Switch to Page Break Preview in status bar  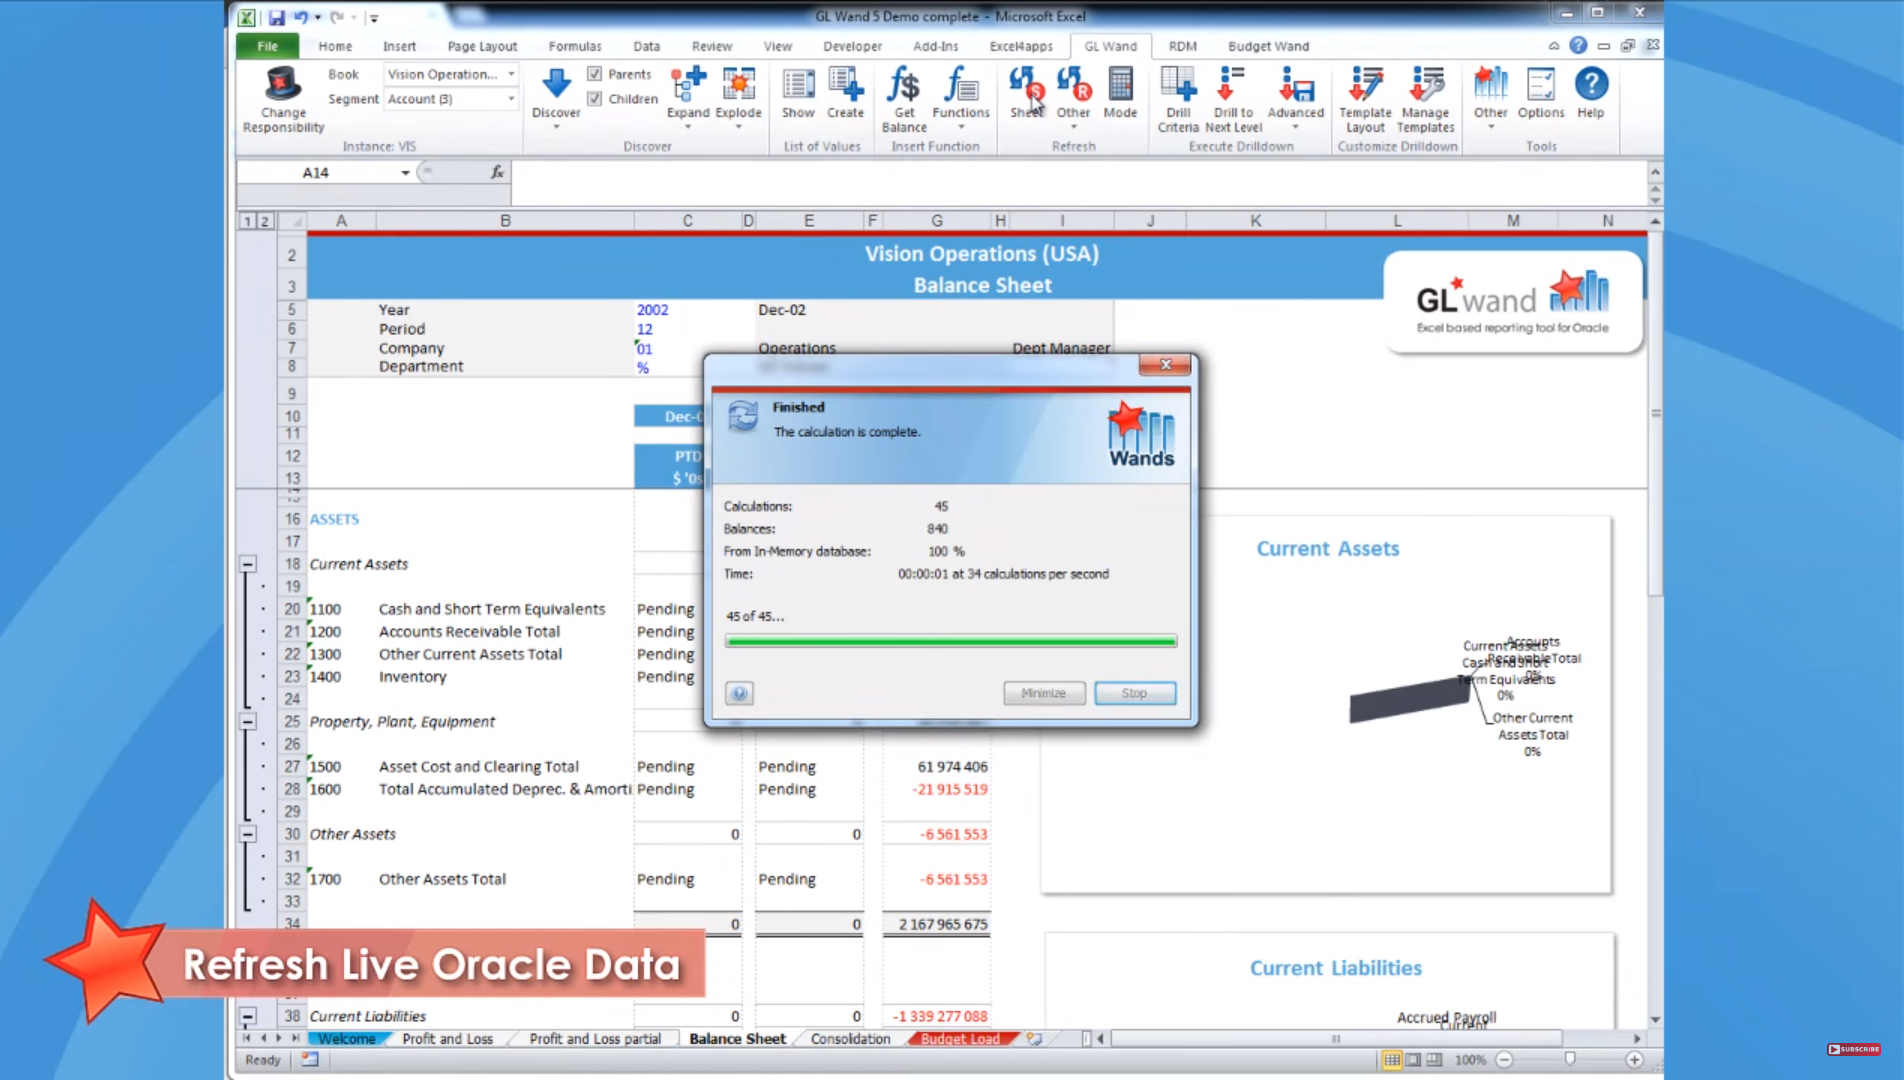click(1434, 1060)
